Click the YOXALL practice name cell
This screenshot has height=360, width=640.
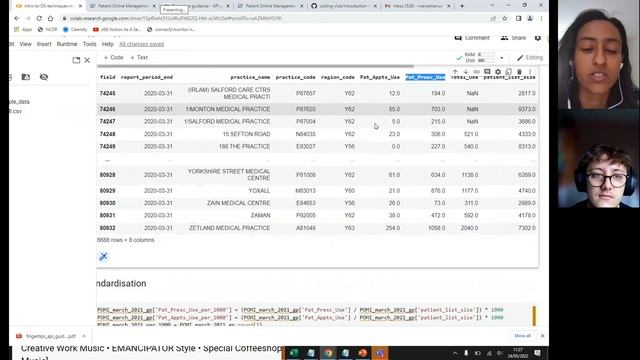259,191
